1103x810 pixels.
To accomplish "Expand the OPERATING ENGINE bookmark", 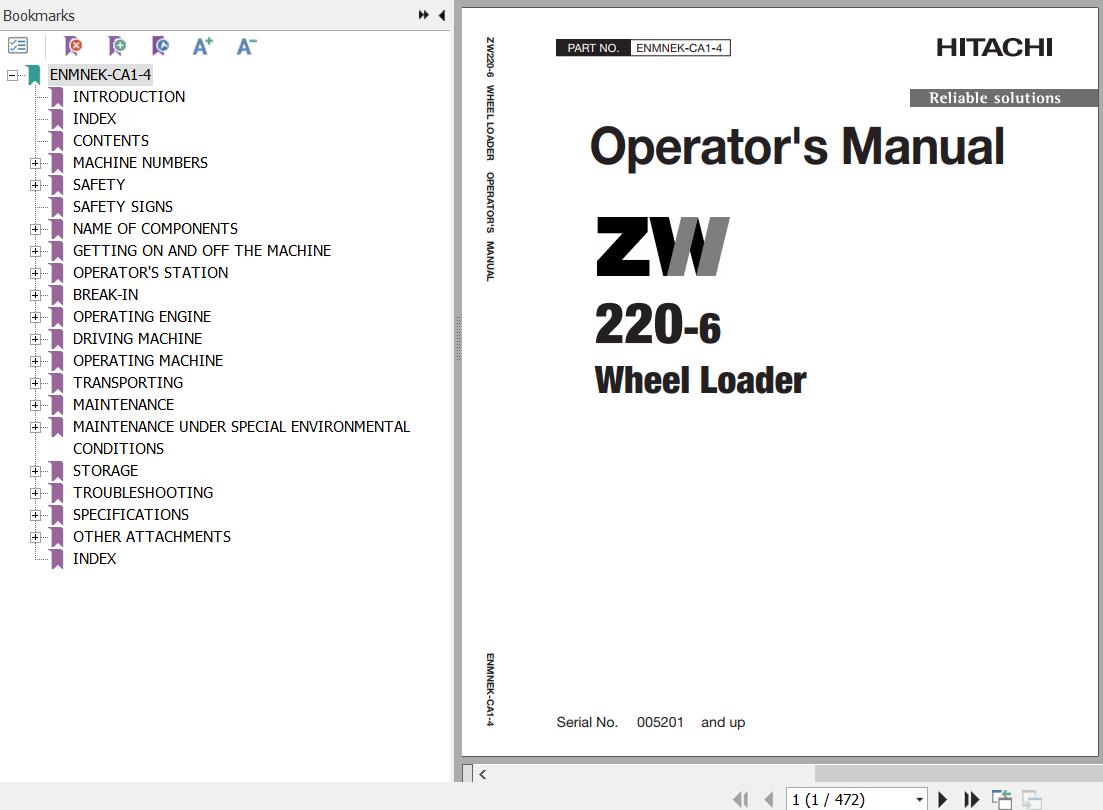I will click(x=35, y=317).
